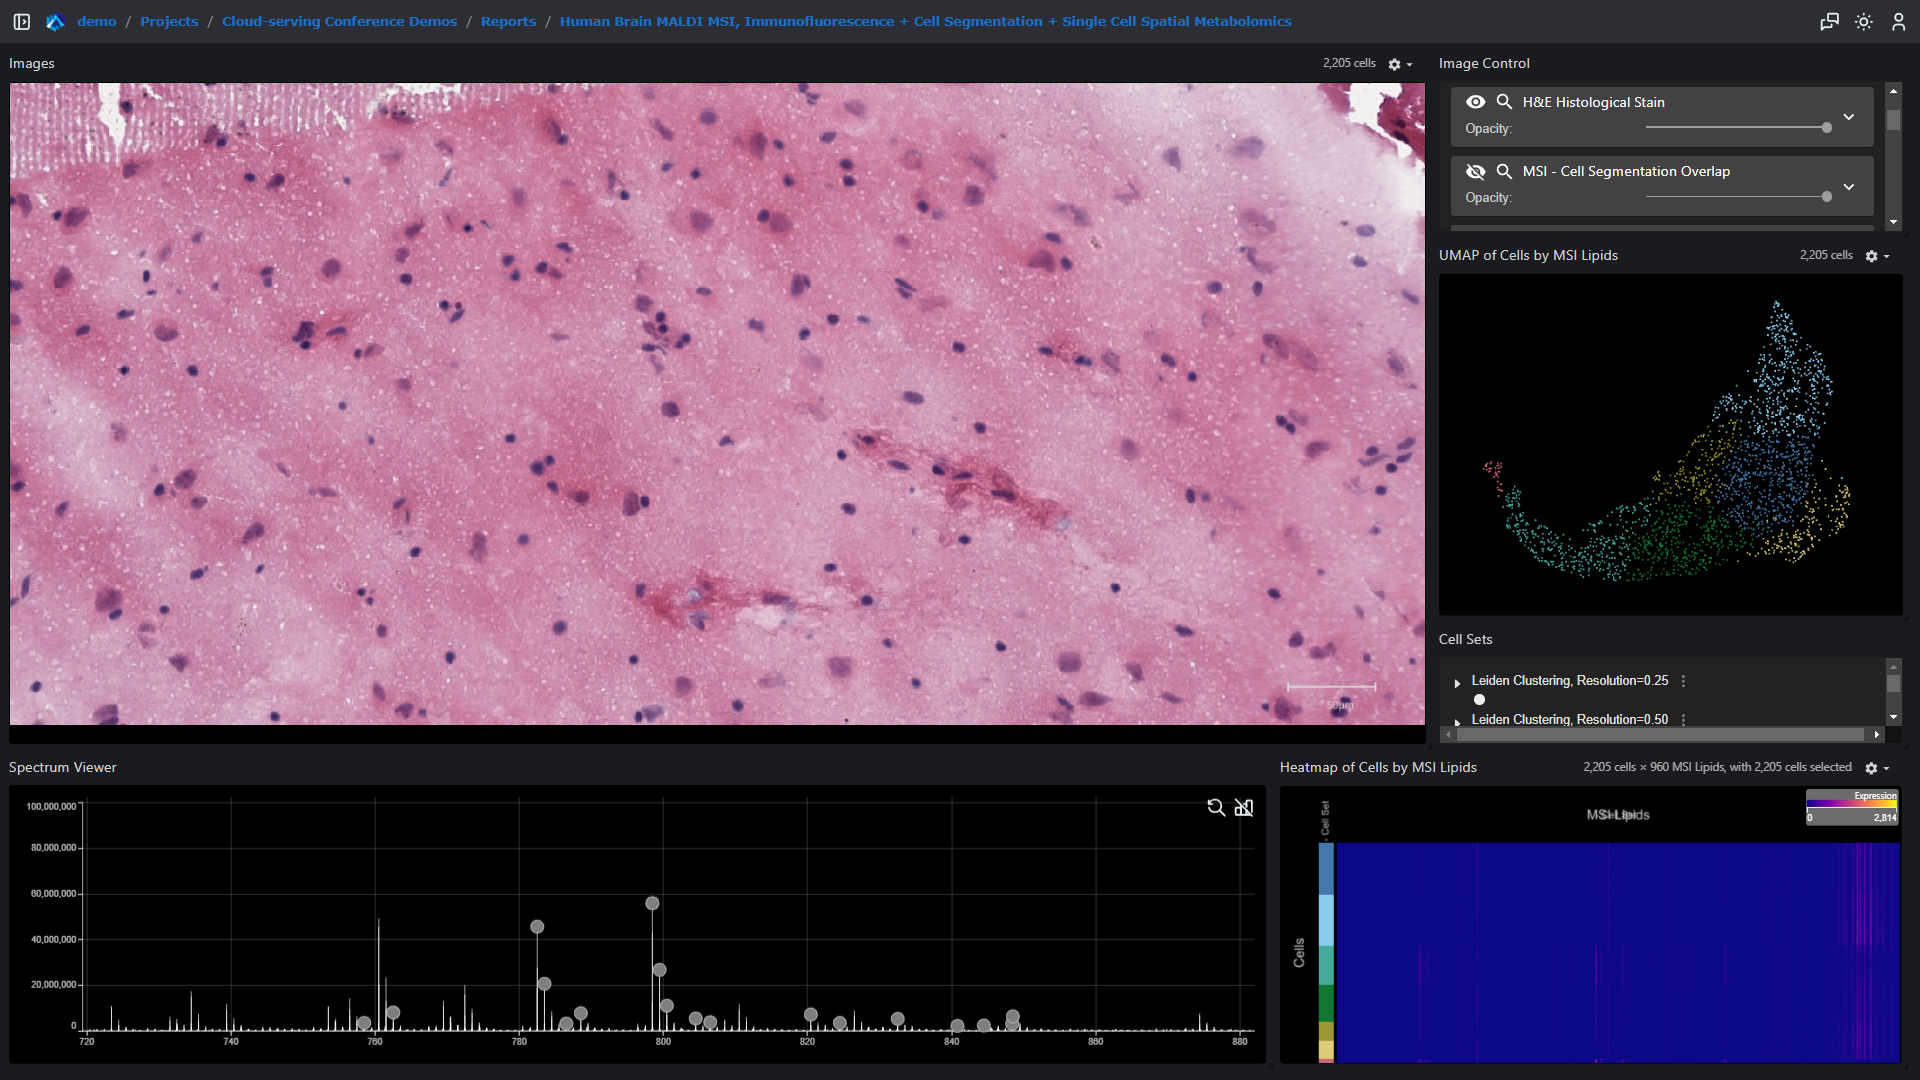1920x1080 pixels.
Task: Switch theme with the sun icon
Action: point(1864,21)
